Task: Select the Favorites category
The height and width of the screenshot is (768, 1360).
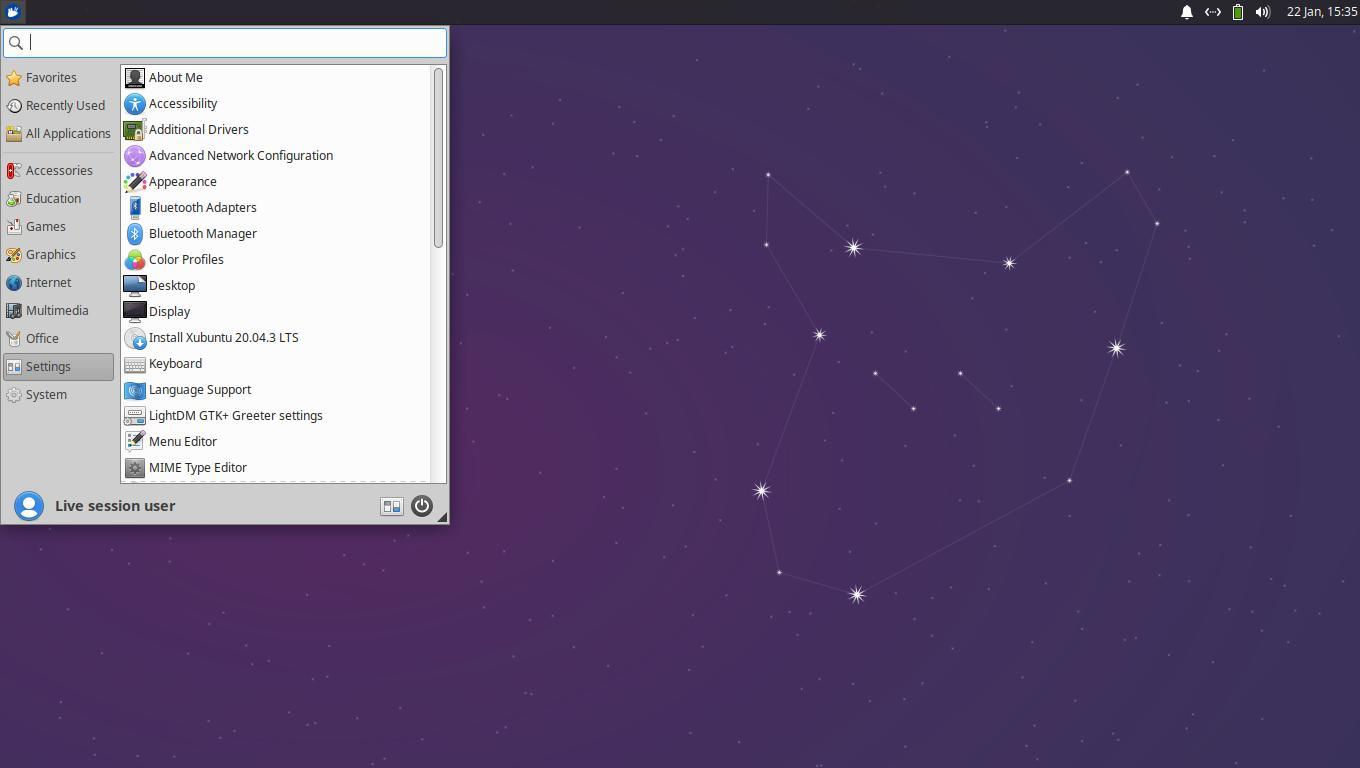Action: pos(51,77)
